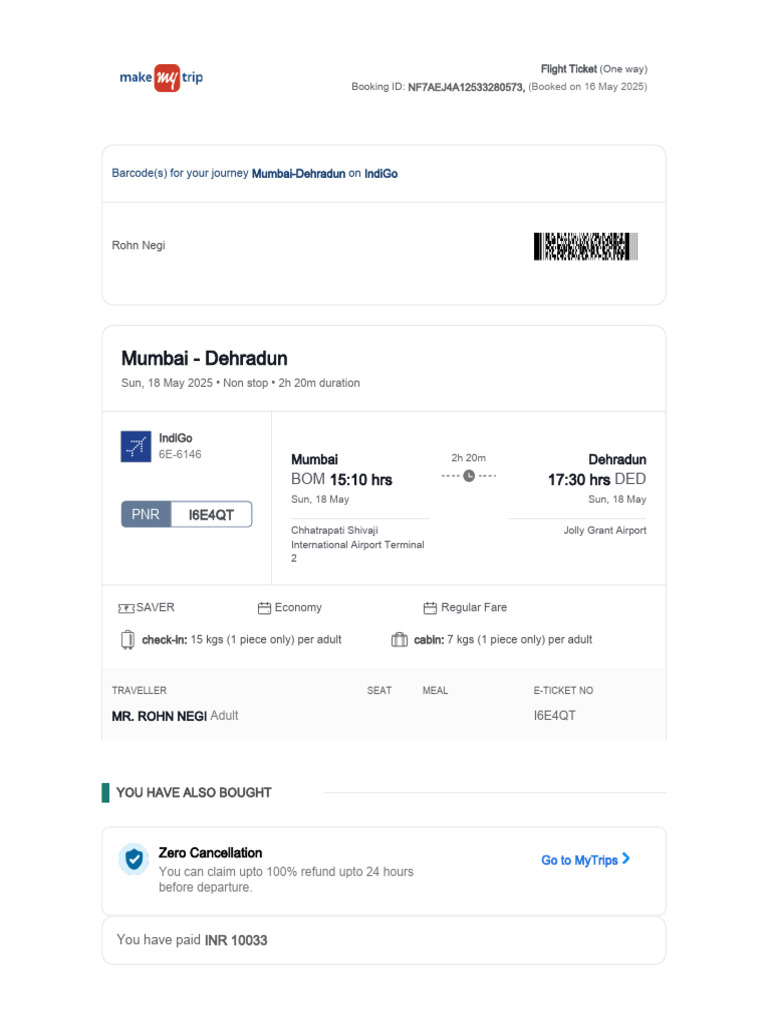Click the boarding barcode image
The image size is (768, 1024).
(x=585, y=247)
